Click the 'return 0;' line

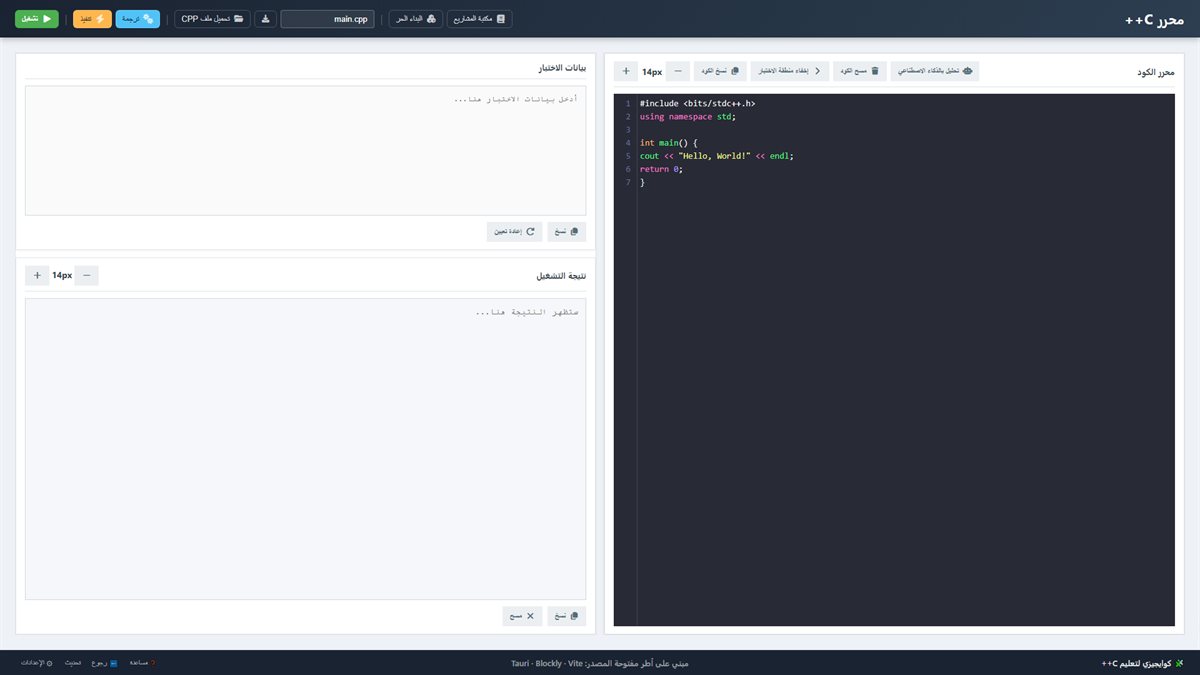tap(661, 169)
